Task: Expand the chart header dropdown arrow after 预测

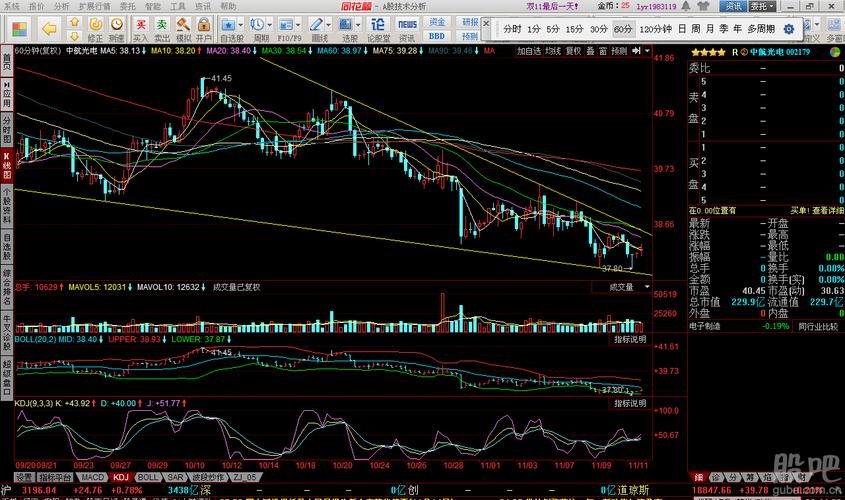Action: [x=647, y=51]
